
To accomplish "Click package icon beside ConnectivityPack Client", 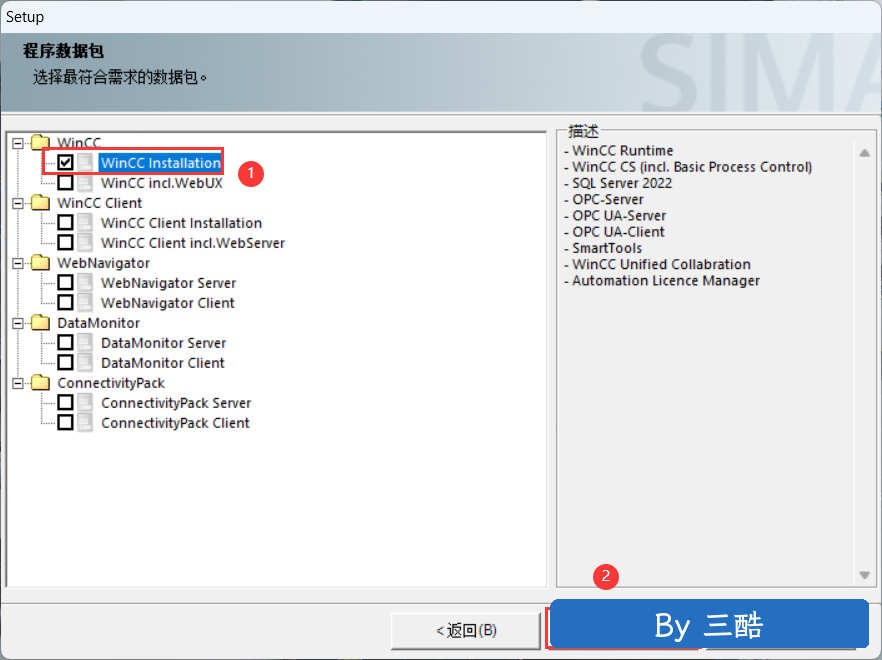I will click(85, 423).
